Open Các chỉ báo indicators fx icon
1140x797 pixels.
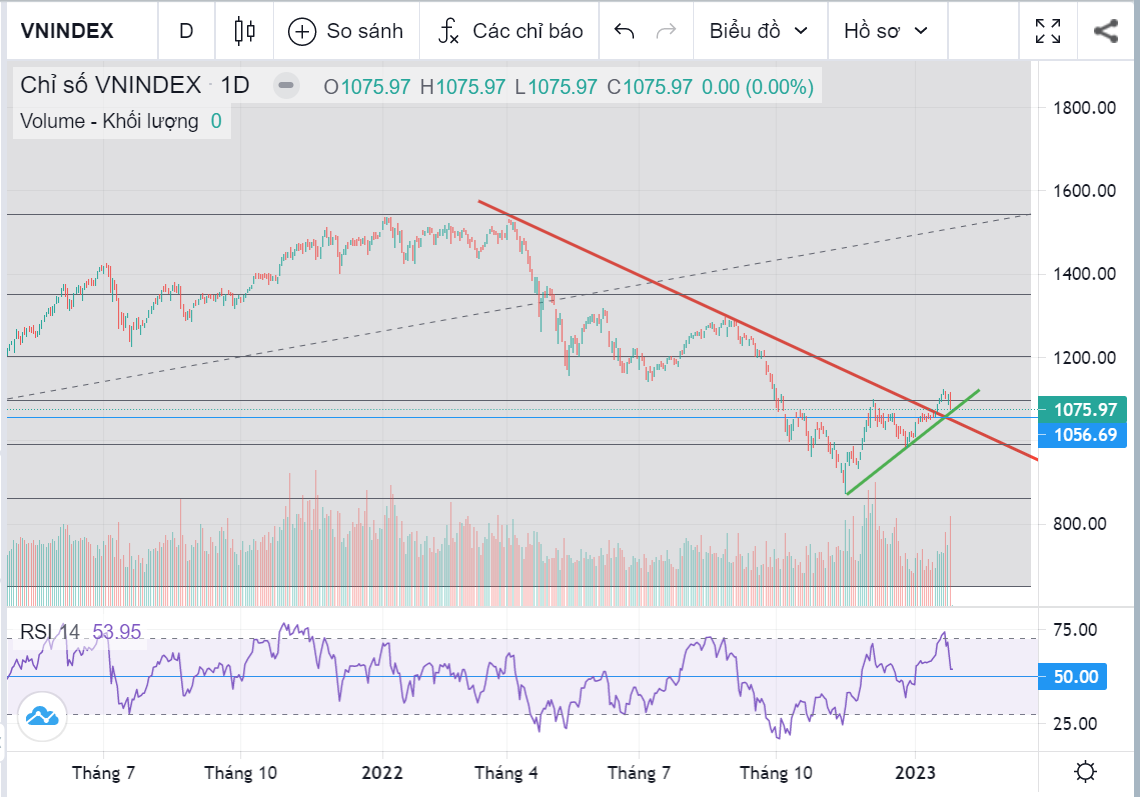[x=449, y=31]
